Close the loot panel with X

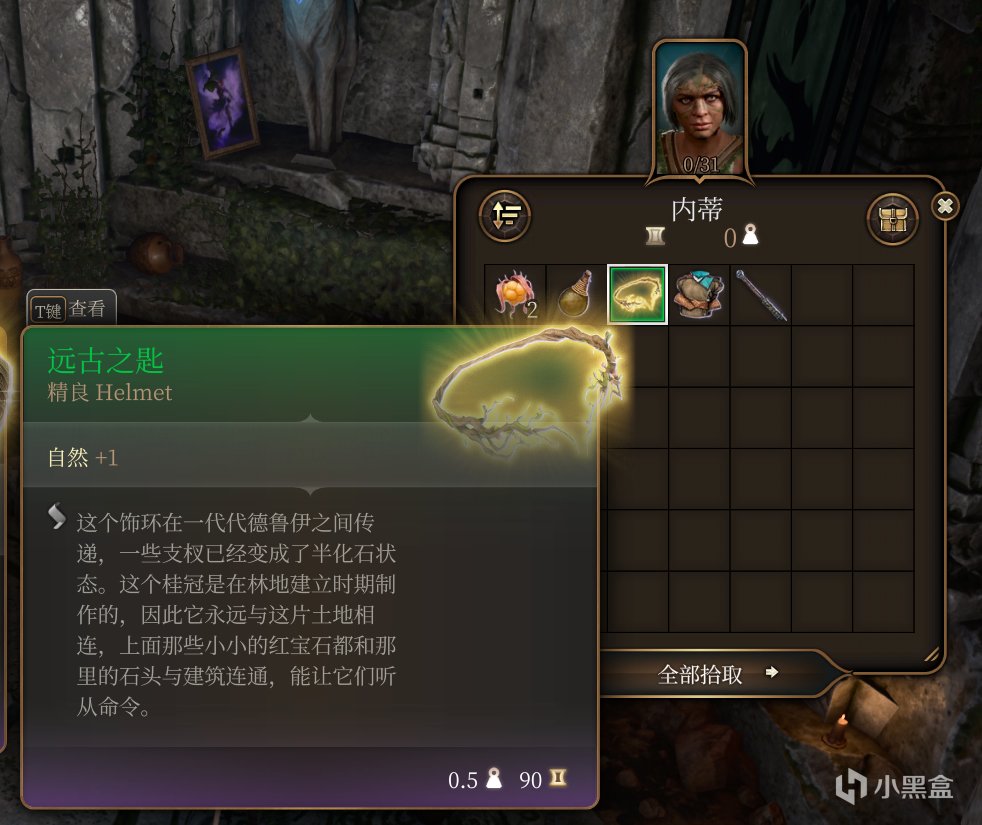[945, 205]
